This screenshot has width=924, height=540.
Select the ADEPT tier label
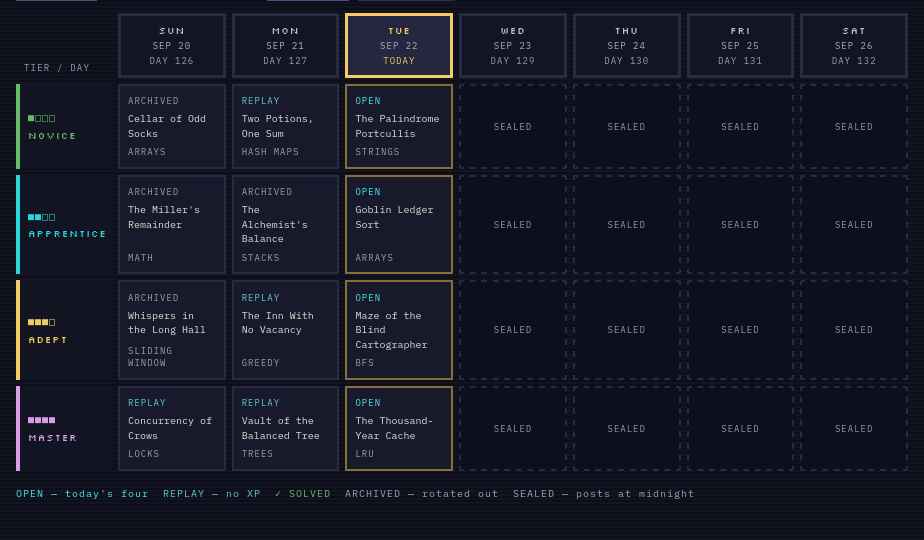coord(48,340)
